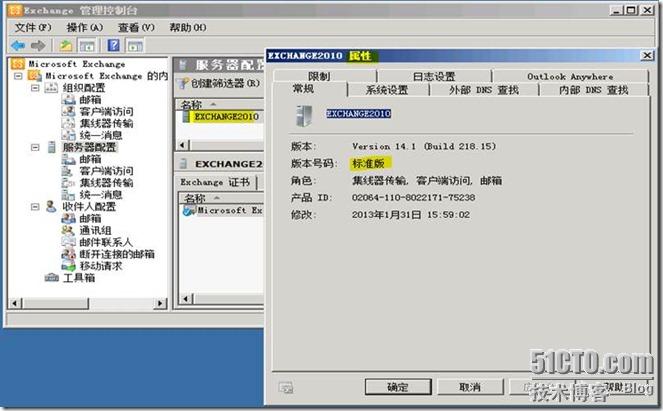Click the dialog bottom-left help icon
Viewport: 663px width, 411px height.
pos(286,387)
